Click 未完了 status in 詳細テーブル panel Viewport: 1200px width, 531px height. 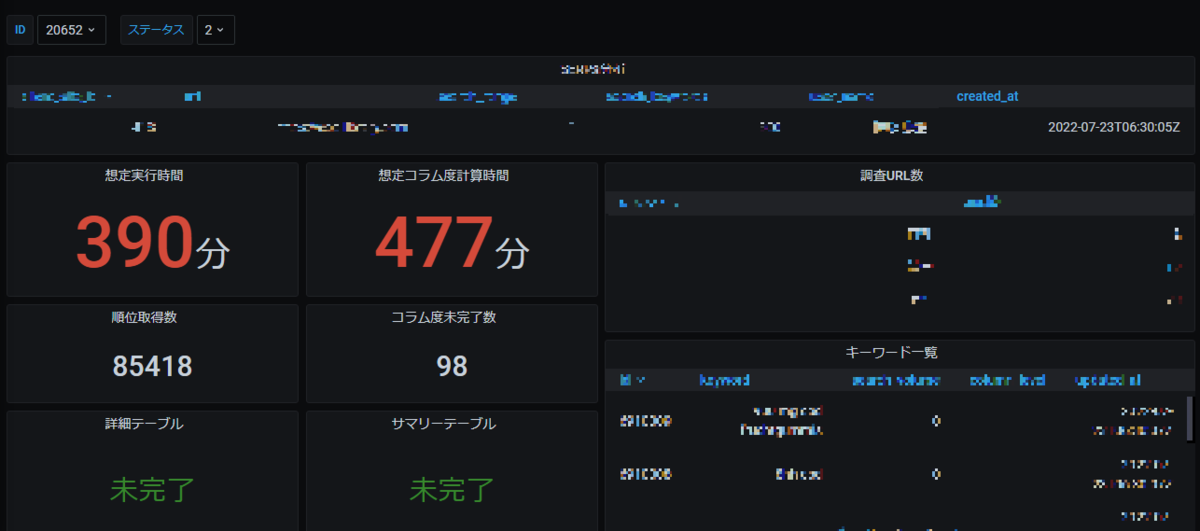point(152,490)
